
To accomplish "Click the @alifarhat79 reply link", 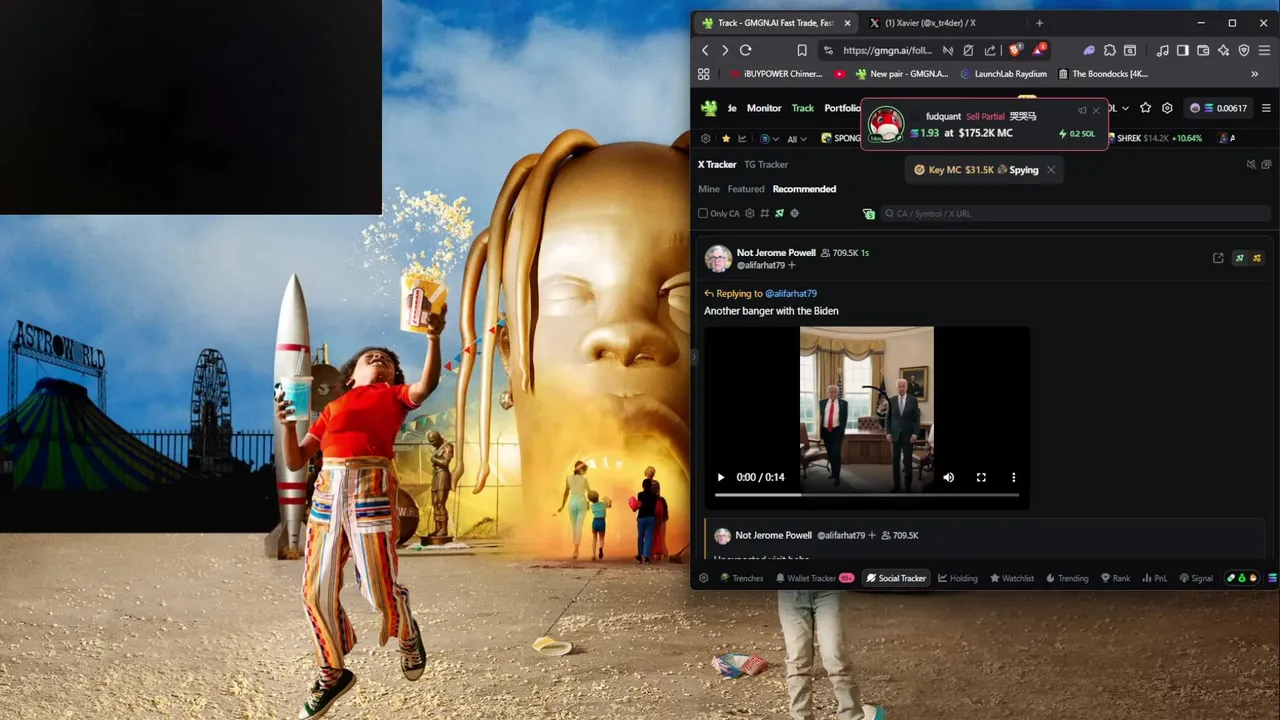I will (791, 293).
